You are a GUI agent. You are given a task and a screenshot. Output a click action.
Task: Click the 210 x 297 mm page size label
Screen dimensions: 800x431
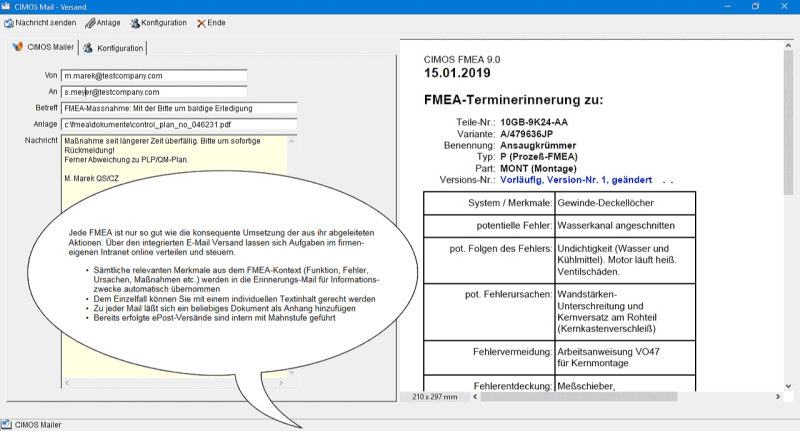pyautogui.click(x=433, y=397)
